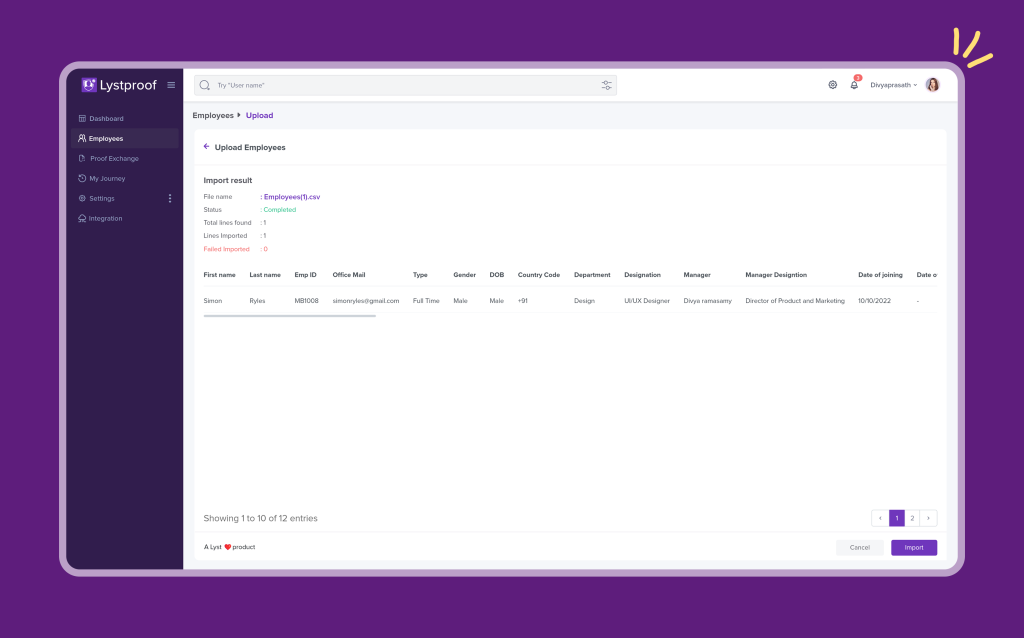Click back arrow beside Upload Employees
This screenshot has width=1024, height=638.
coord(206,147)
